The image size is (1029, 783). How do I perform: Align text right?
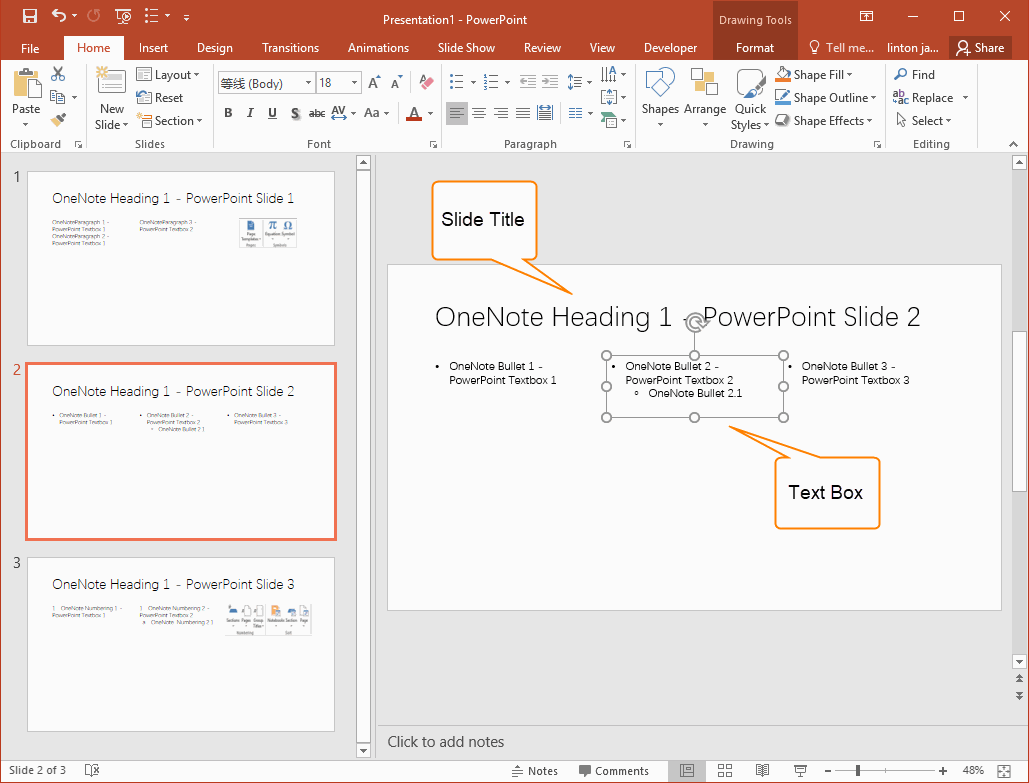pyautogui.click(x=501, y=114)
